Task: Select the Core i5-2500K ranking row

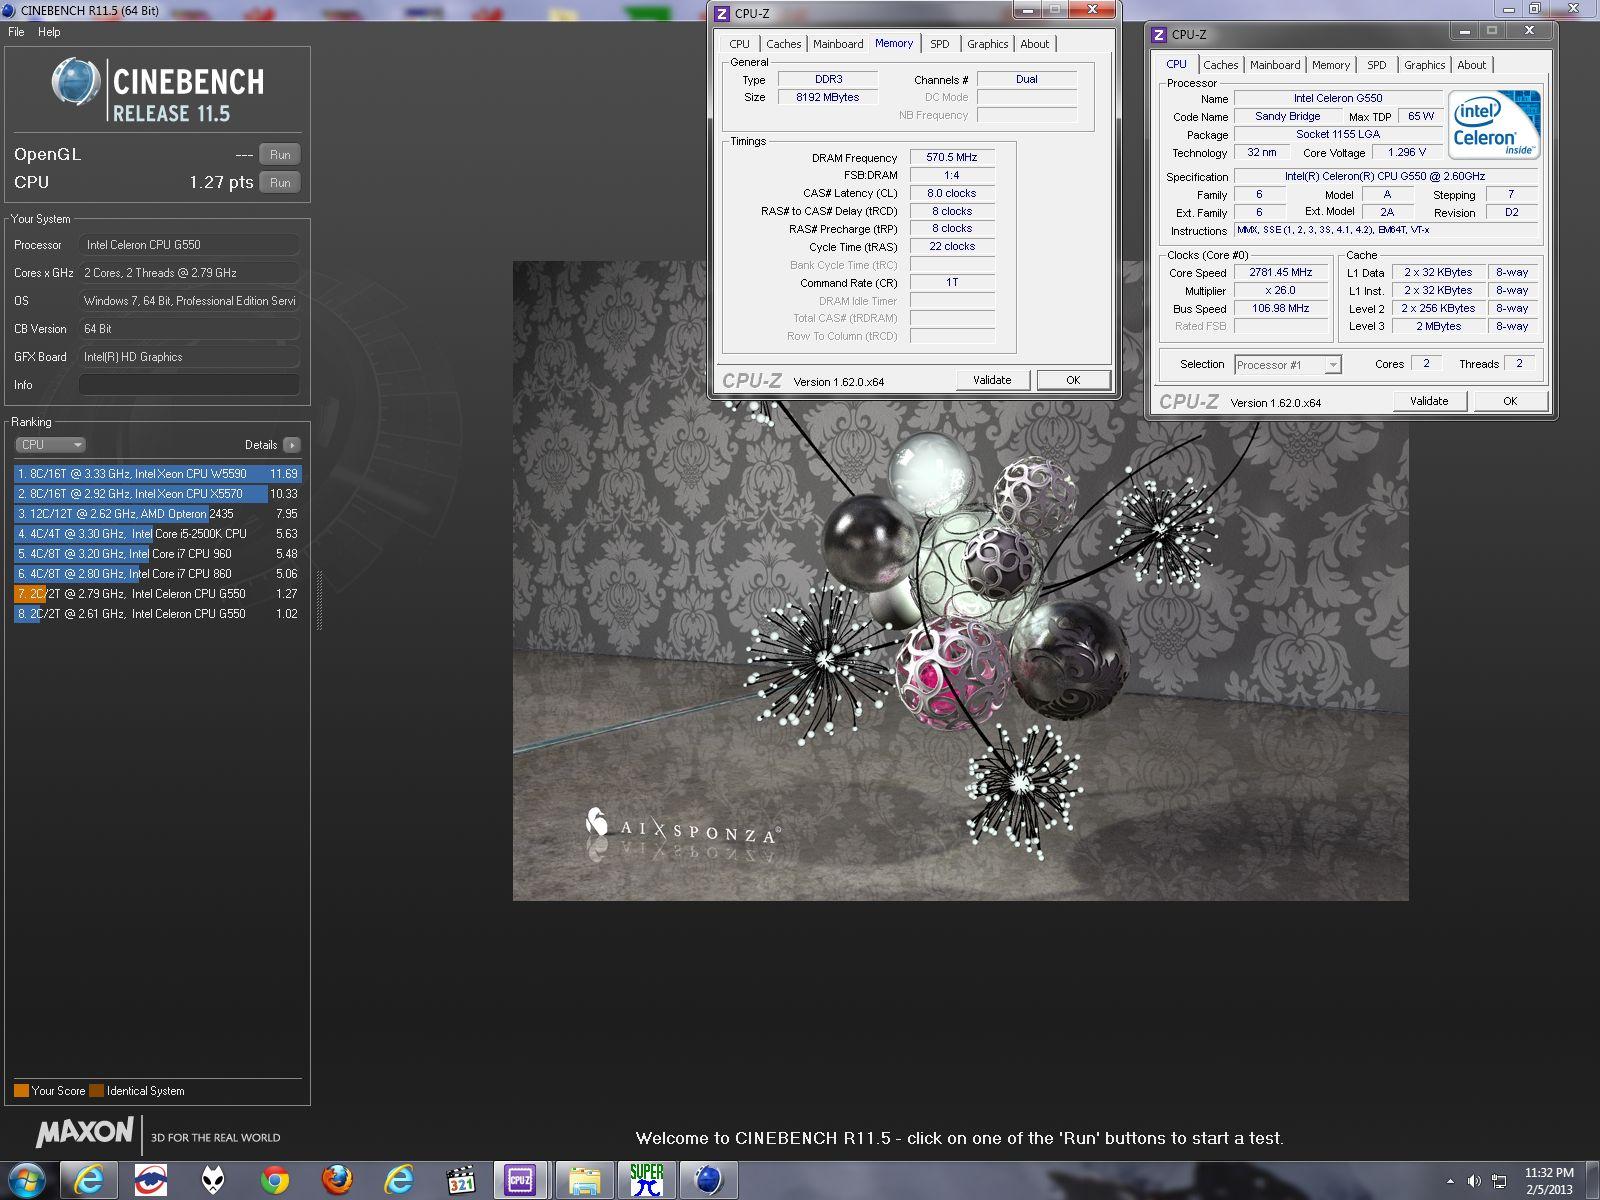Action: pos(157,534)
